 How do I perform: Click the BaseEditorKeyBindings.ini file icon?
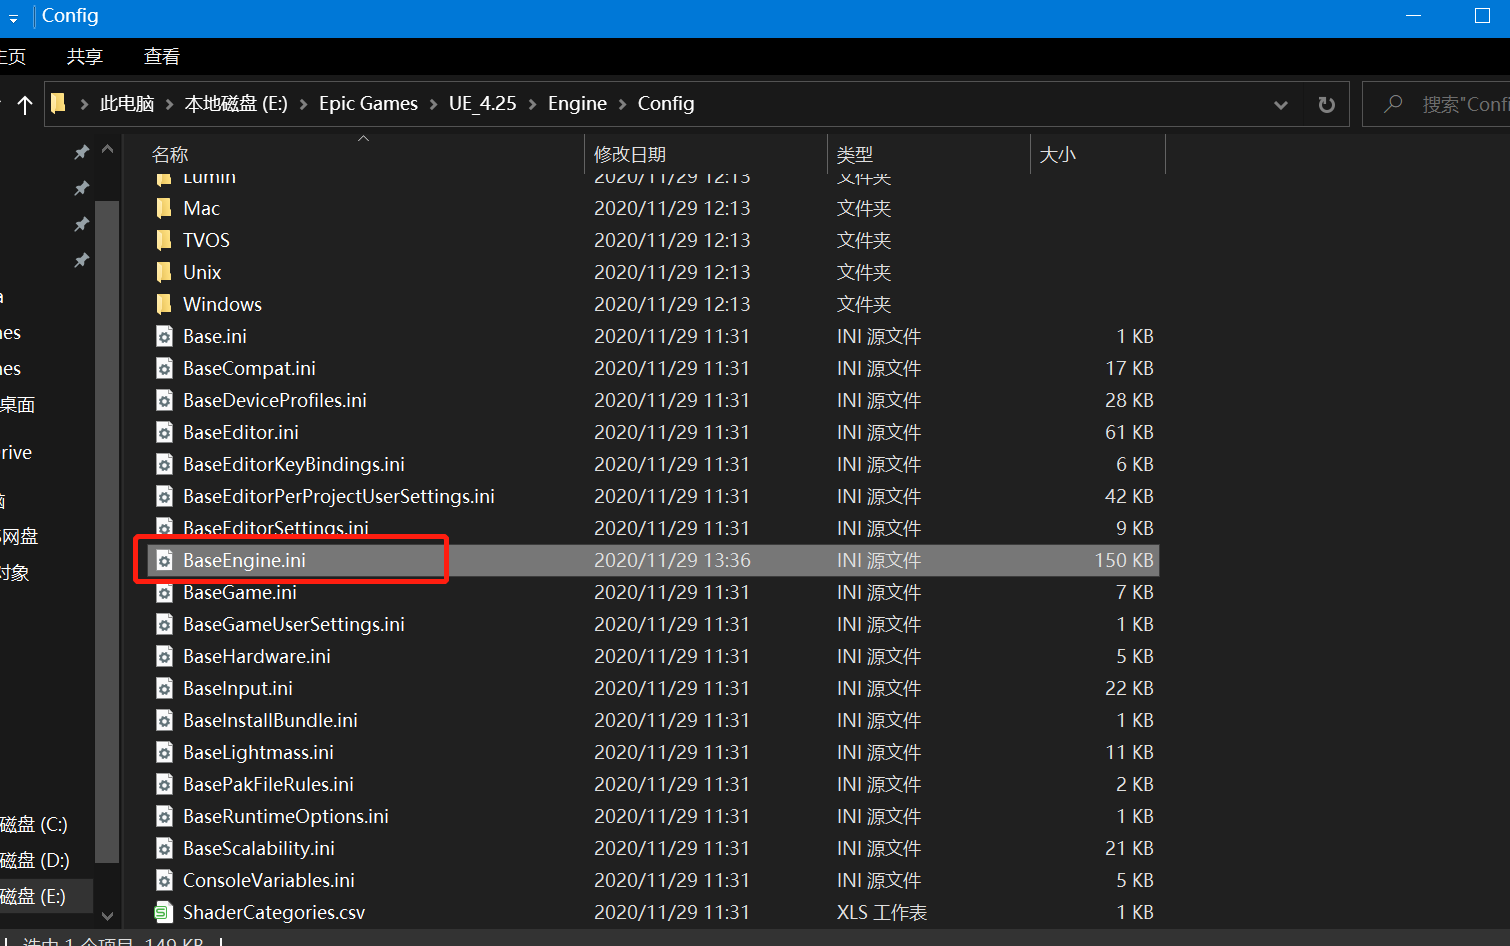click(x=165, y=464)
